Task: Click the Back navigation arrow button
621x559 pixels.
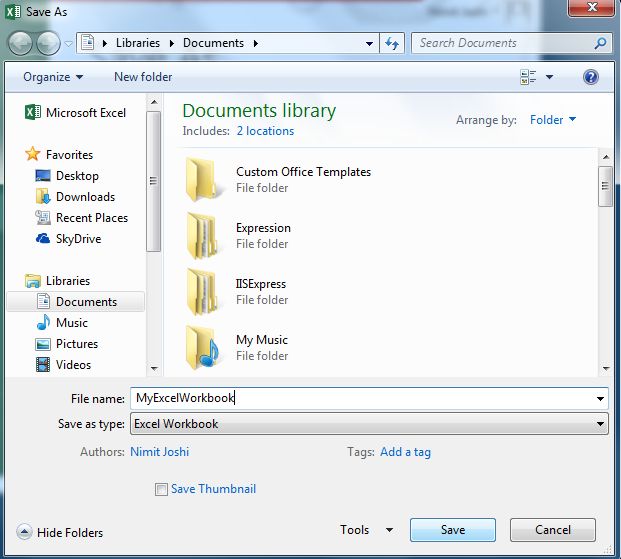Action: pos(20,43)
